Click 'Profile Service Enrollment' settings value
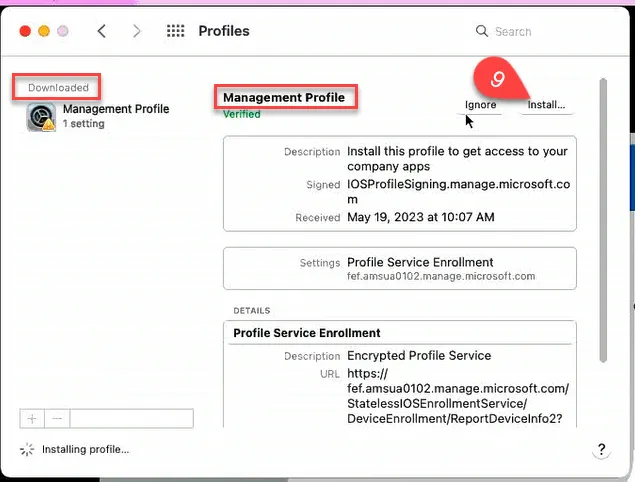This screenshot has width=635, height=482. point(420,262)
